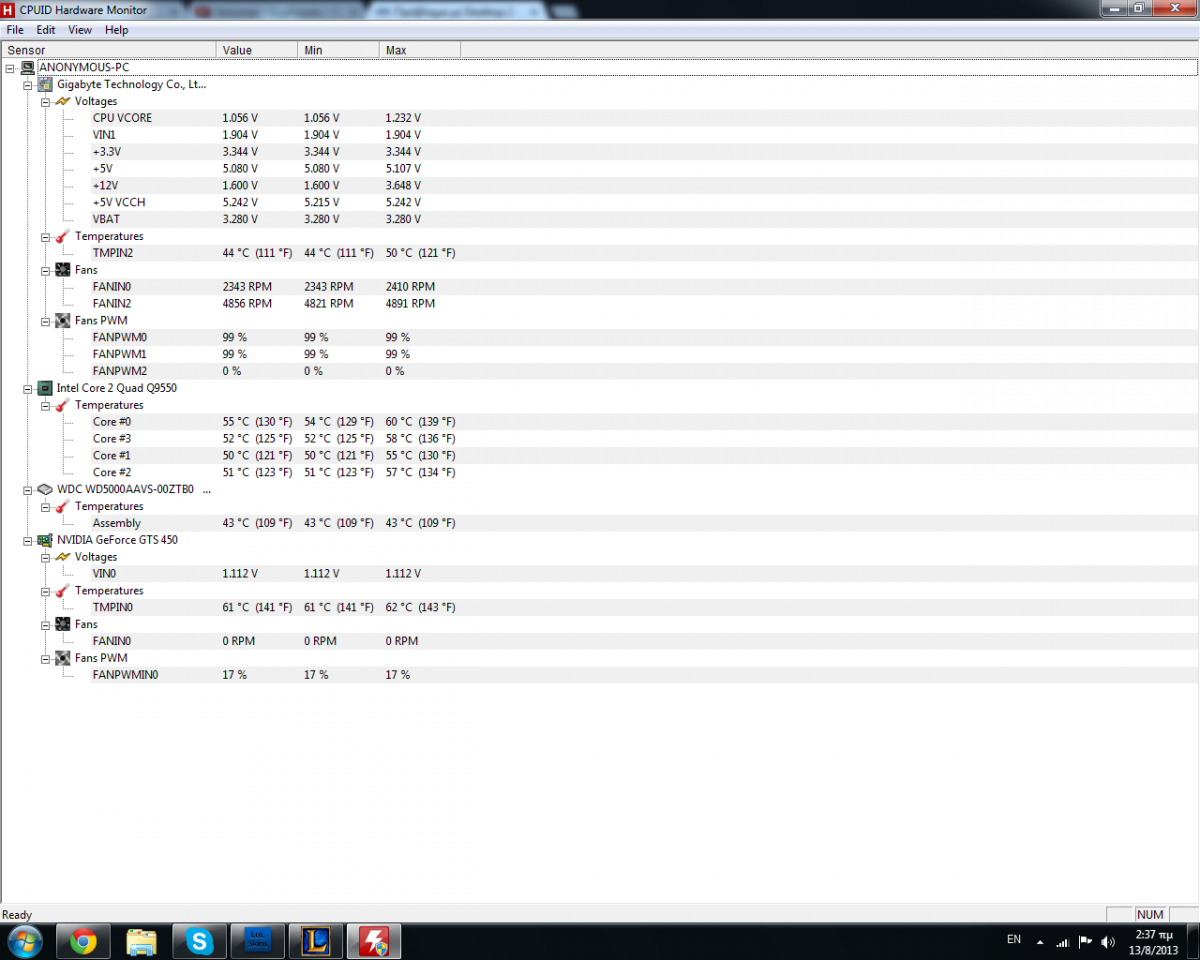
Task: Click the volume speaker tray icon
Action: [1107, 941]
